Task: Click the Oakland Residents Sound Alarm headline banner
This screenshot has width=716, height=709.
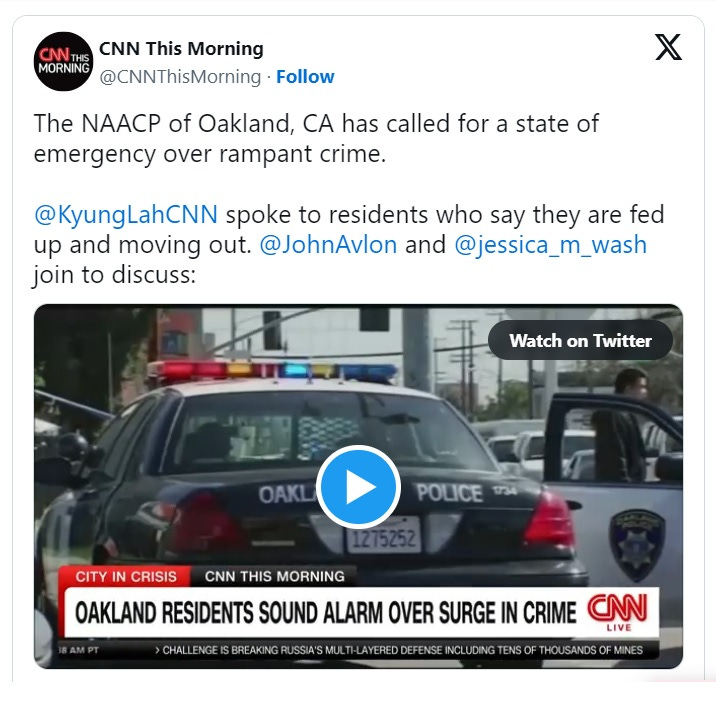Action: click(361, 613)
